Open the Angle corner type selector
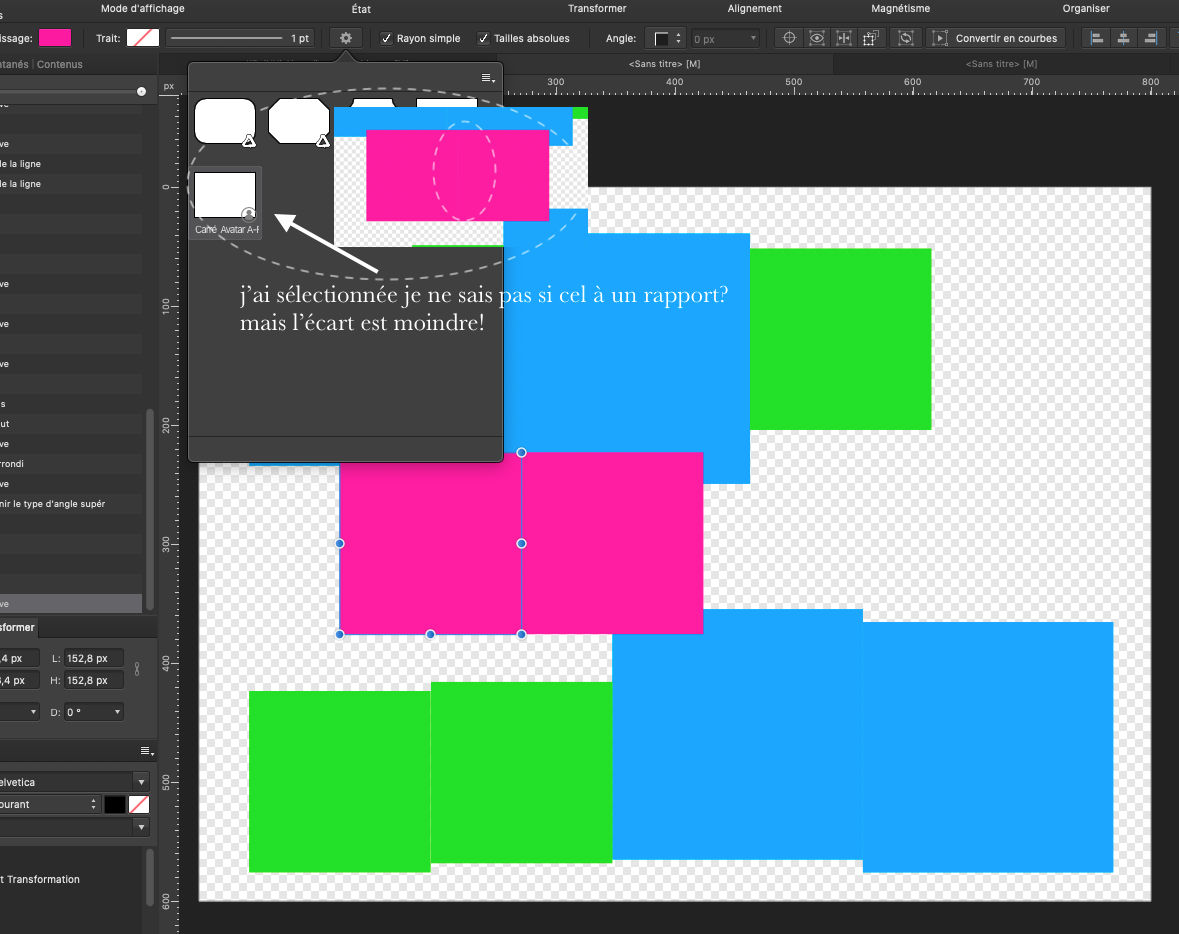1179x934 pixels. (x=665, y=38)
